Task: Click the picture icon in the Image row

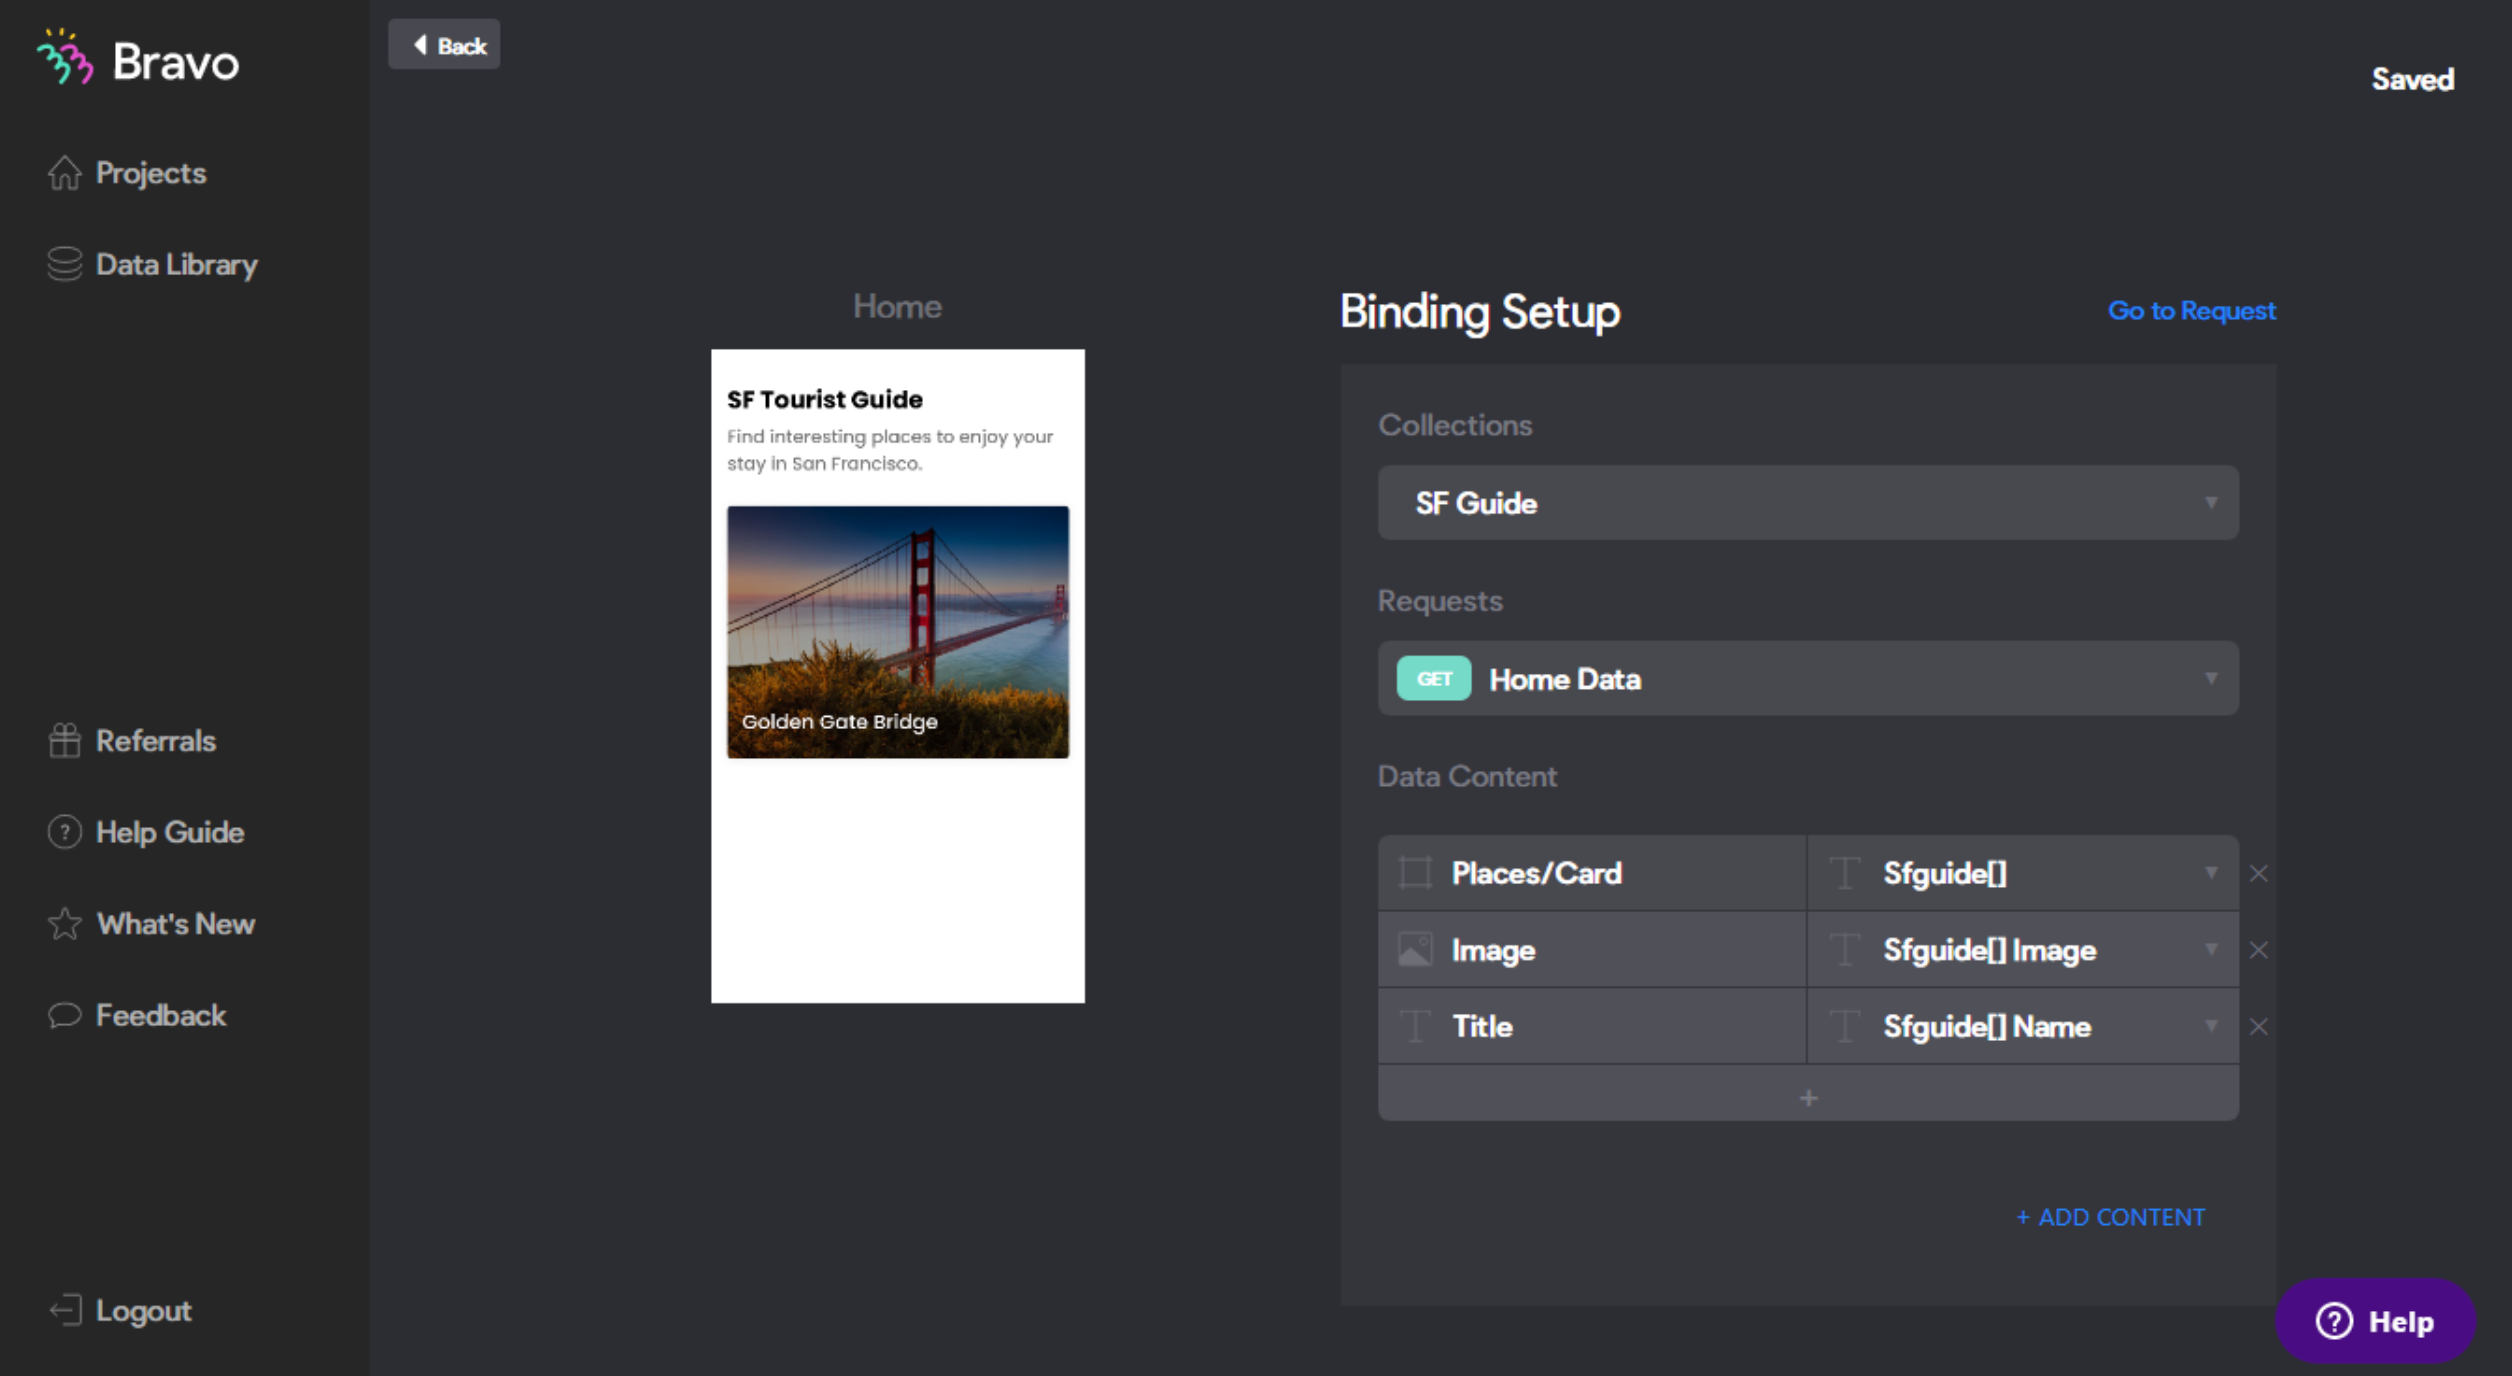Action: [1414, 948]
